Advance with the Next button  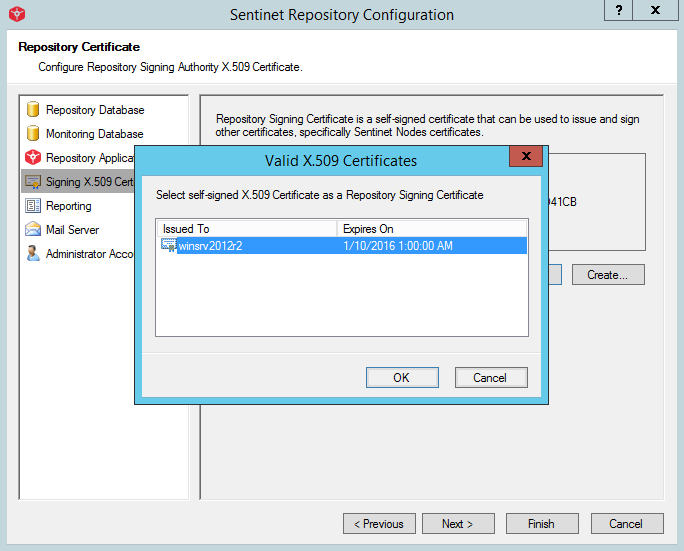click(x=458, y=524)
